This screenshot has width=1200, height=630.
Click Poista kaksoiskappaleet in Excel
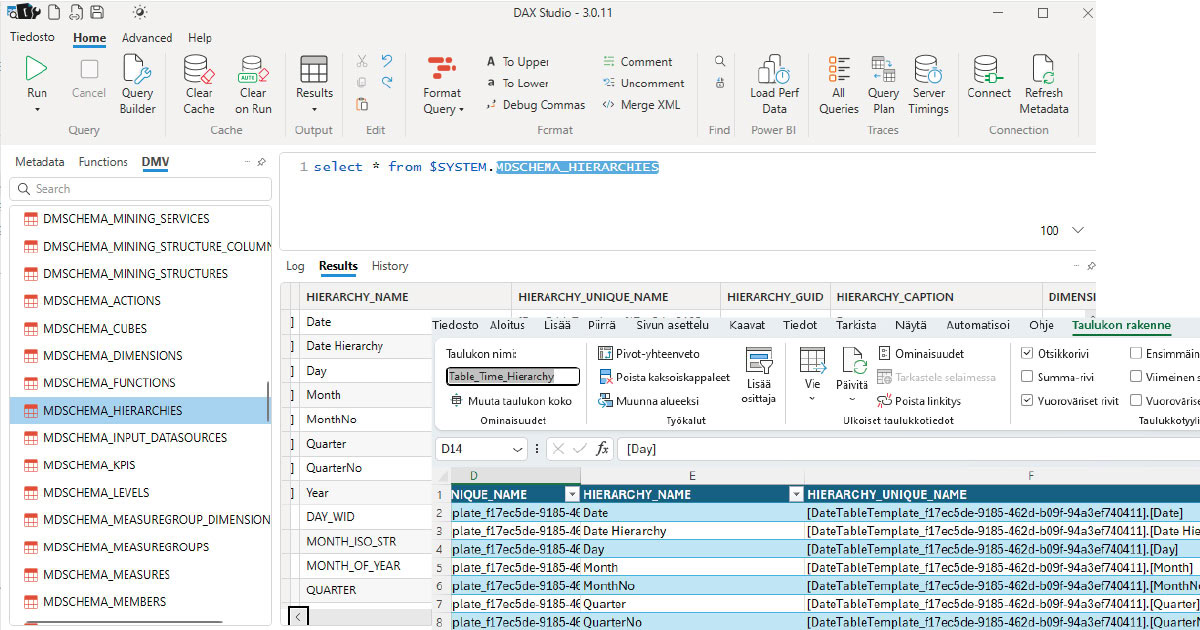[x=665, y=377]
